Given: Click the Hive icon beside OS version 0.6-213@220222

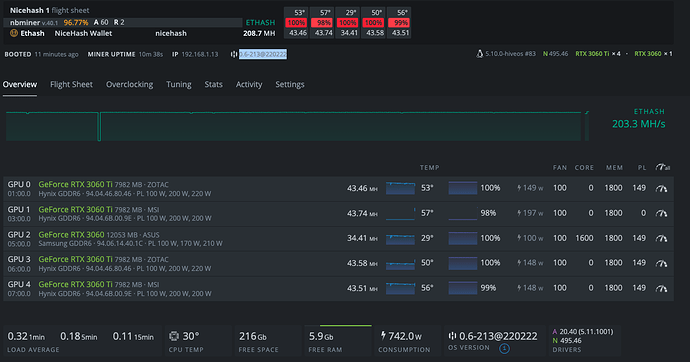Looking at the screenshot, I should (x=452, y=336).
